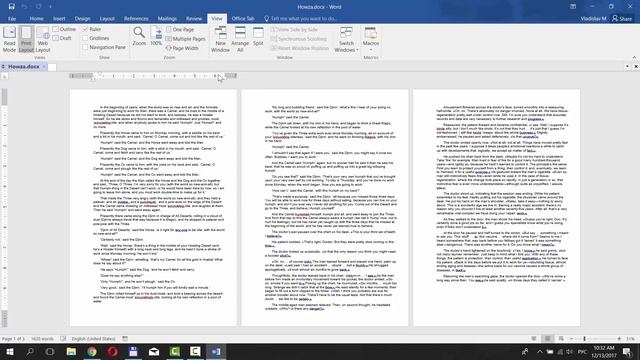Select Print Layout icon in the status bar
The image size is (640, 360).
pos(548,339)
